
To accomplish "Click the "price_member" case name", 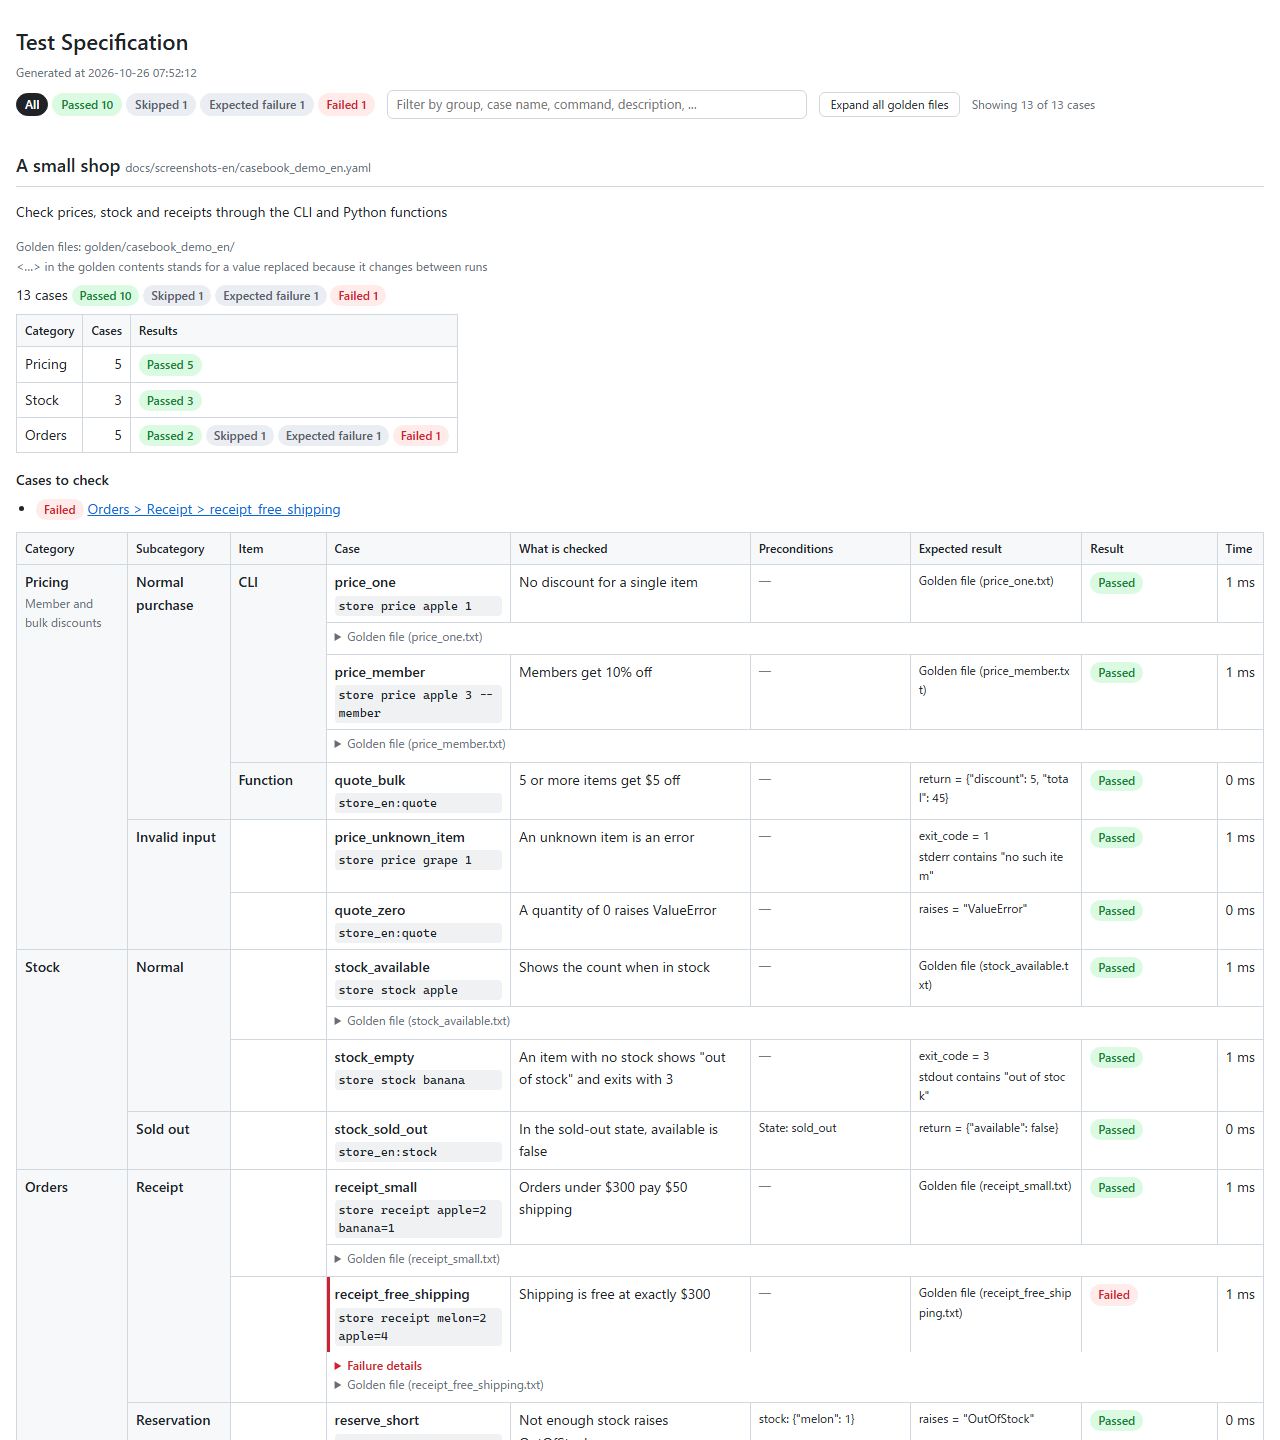I will click(380, 673).
